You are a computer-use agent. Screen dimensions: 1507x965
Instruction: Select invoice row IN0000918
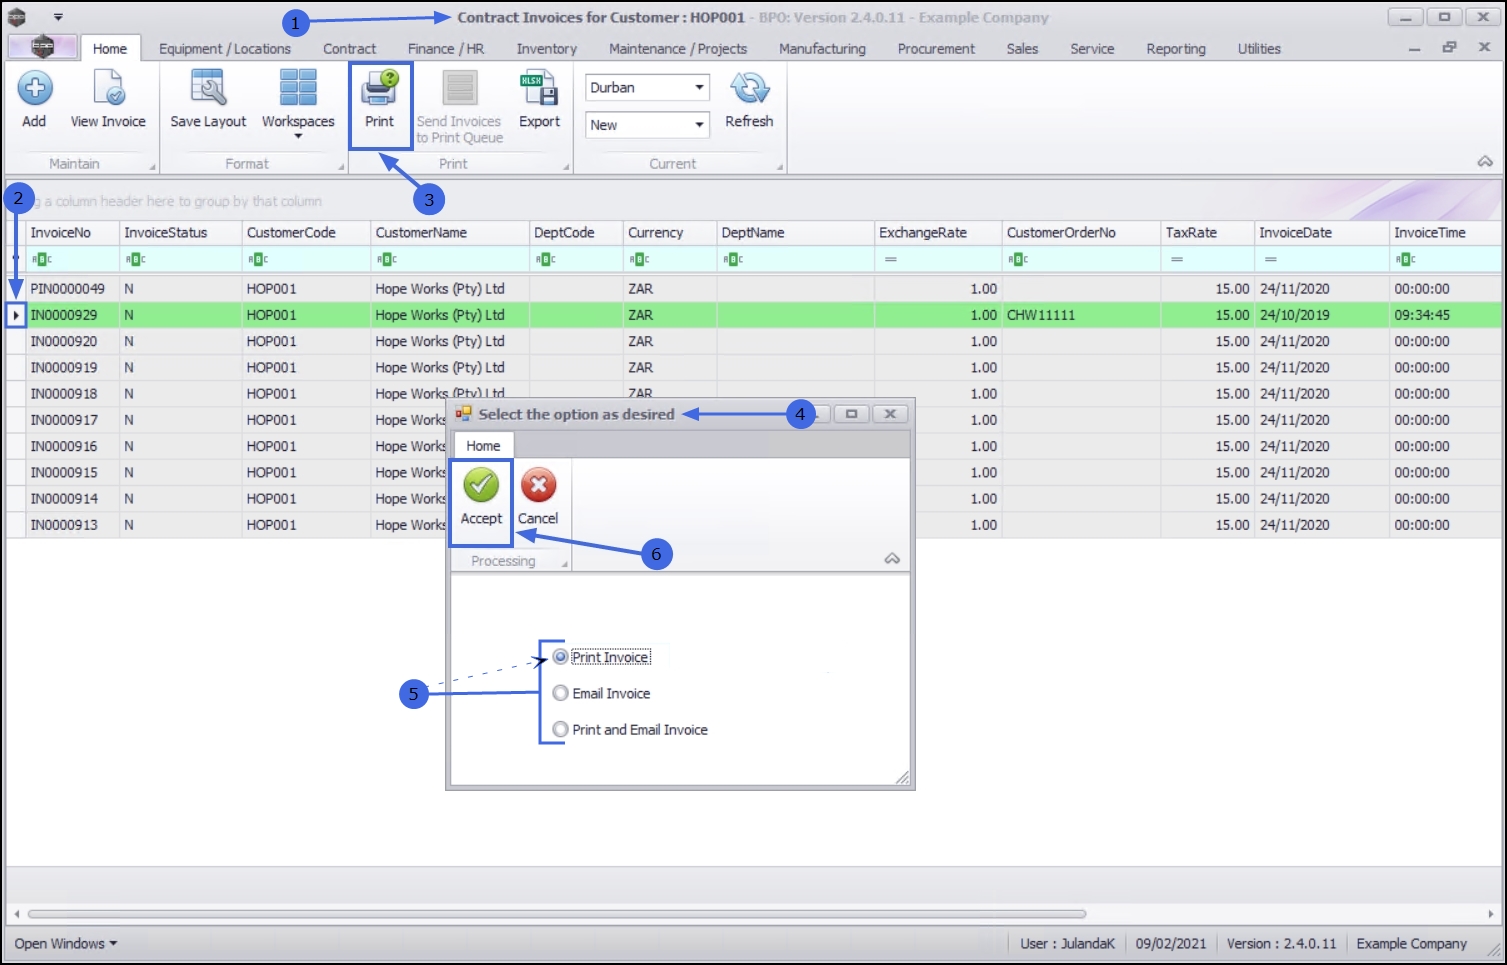(x=754, y=394)
